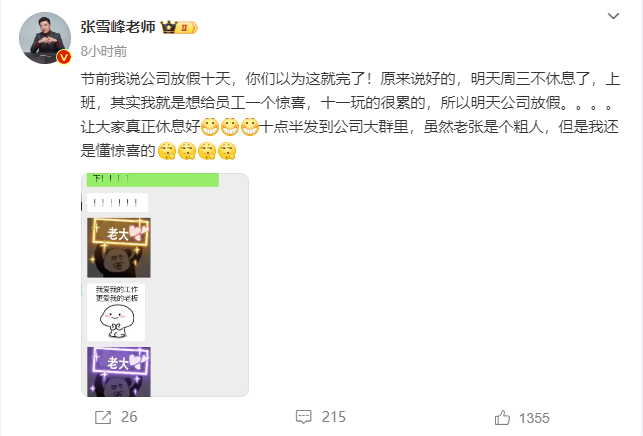Click the first shushing face emoji
Image resolution: width=643 pixels, height=436 pixels.
point(166,151)
